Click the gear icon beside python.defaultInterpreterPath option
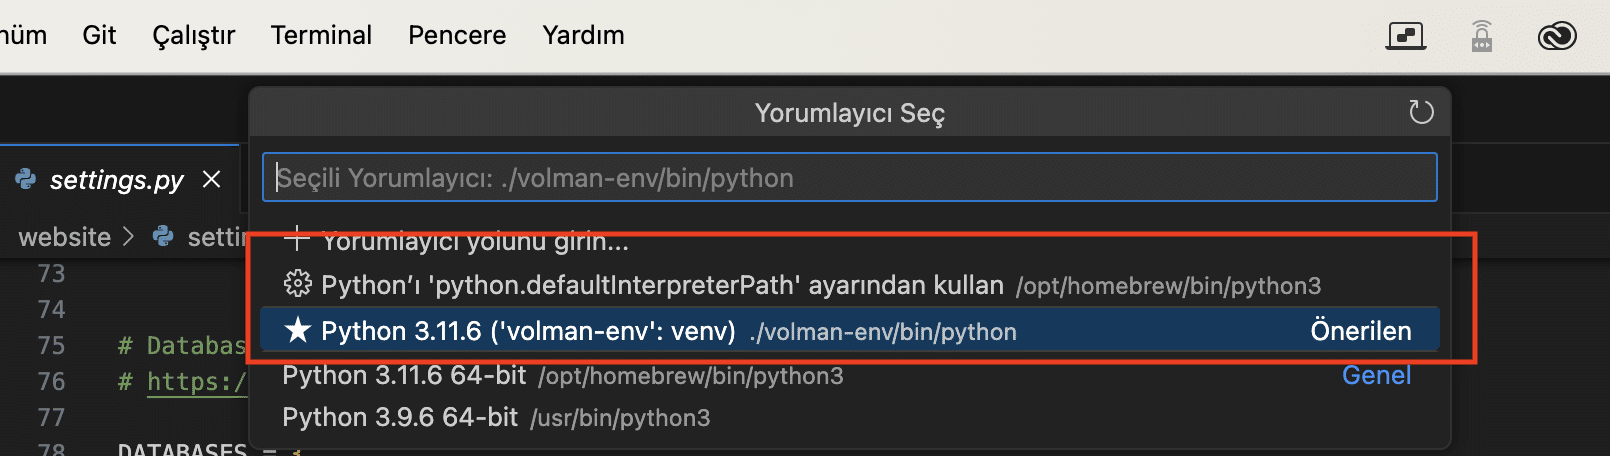Image resolution: width=1610 pixels, height=456 pixels. [x=297, y=285]
